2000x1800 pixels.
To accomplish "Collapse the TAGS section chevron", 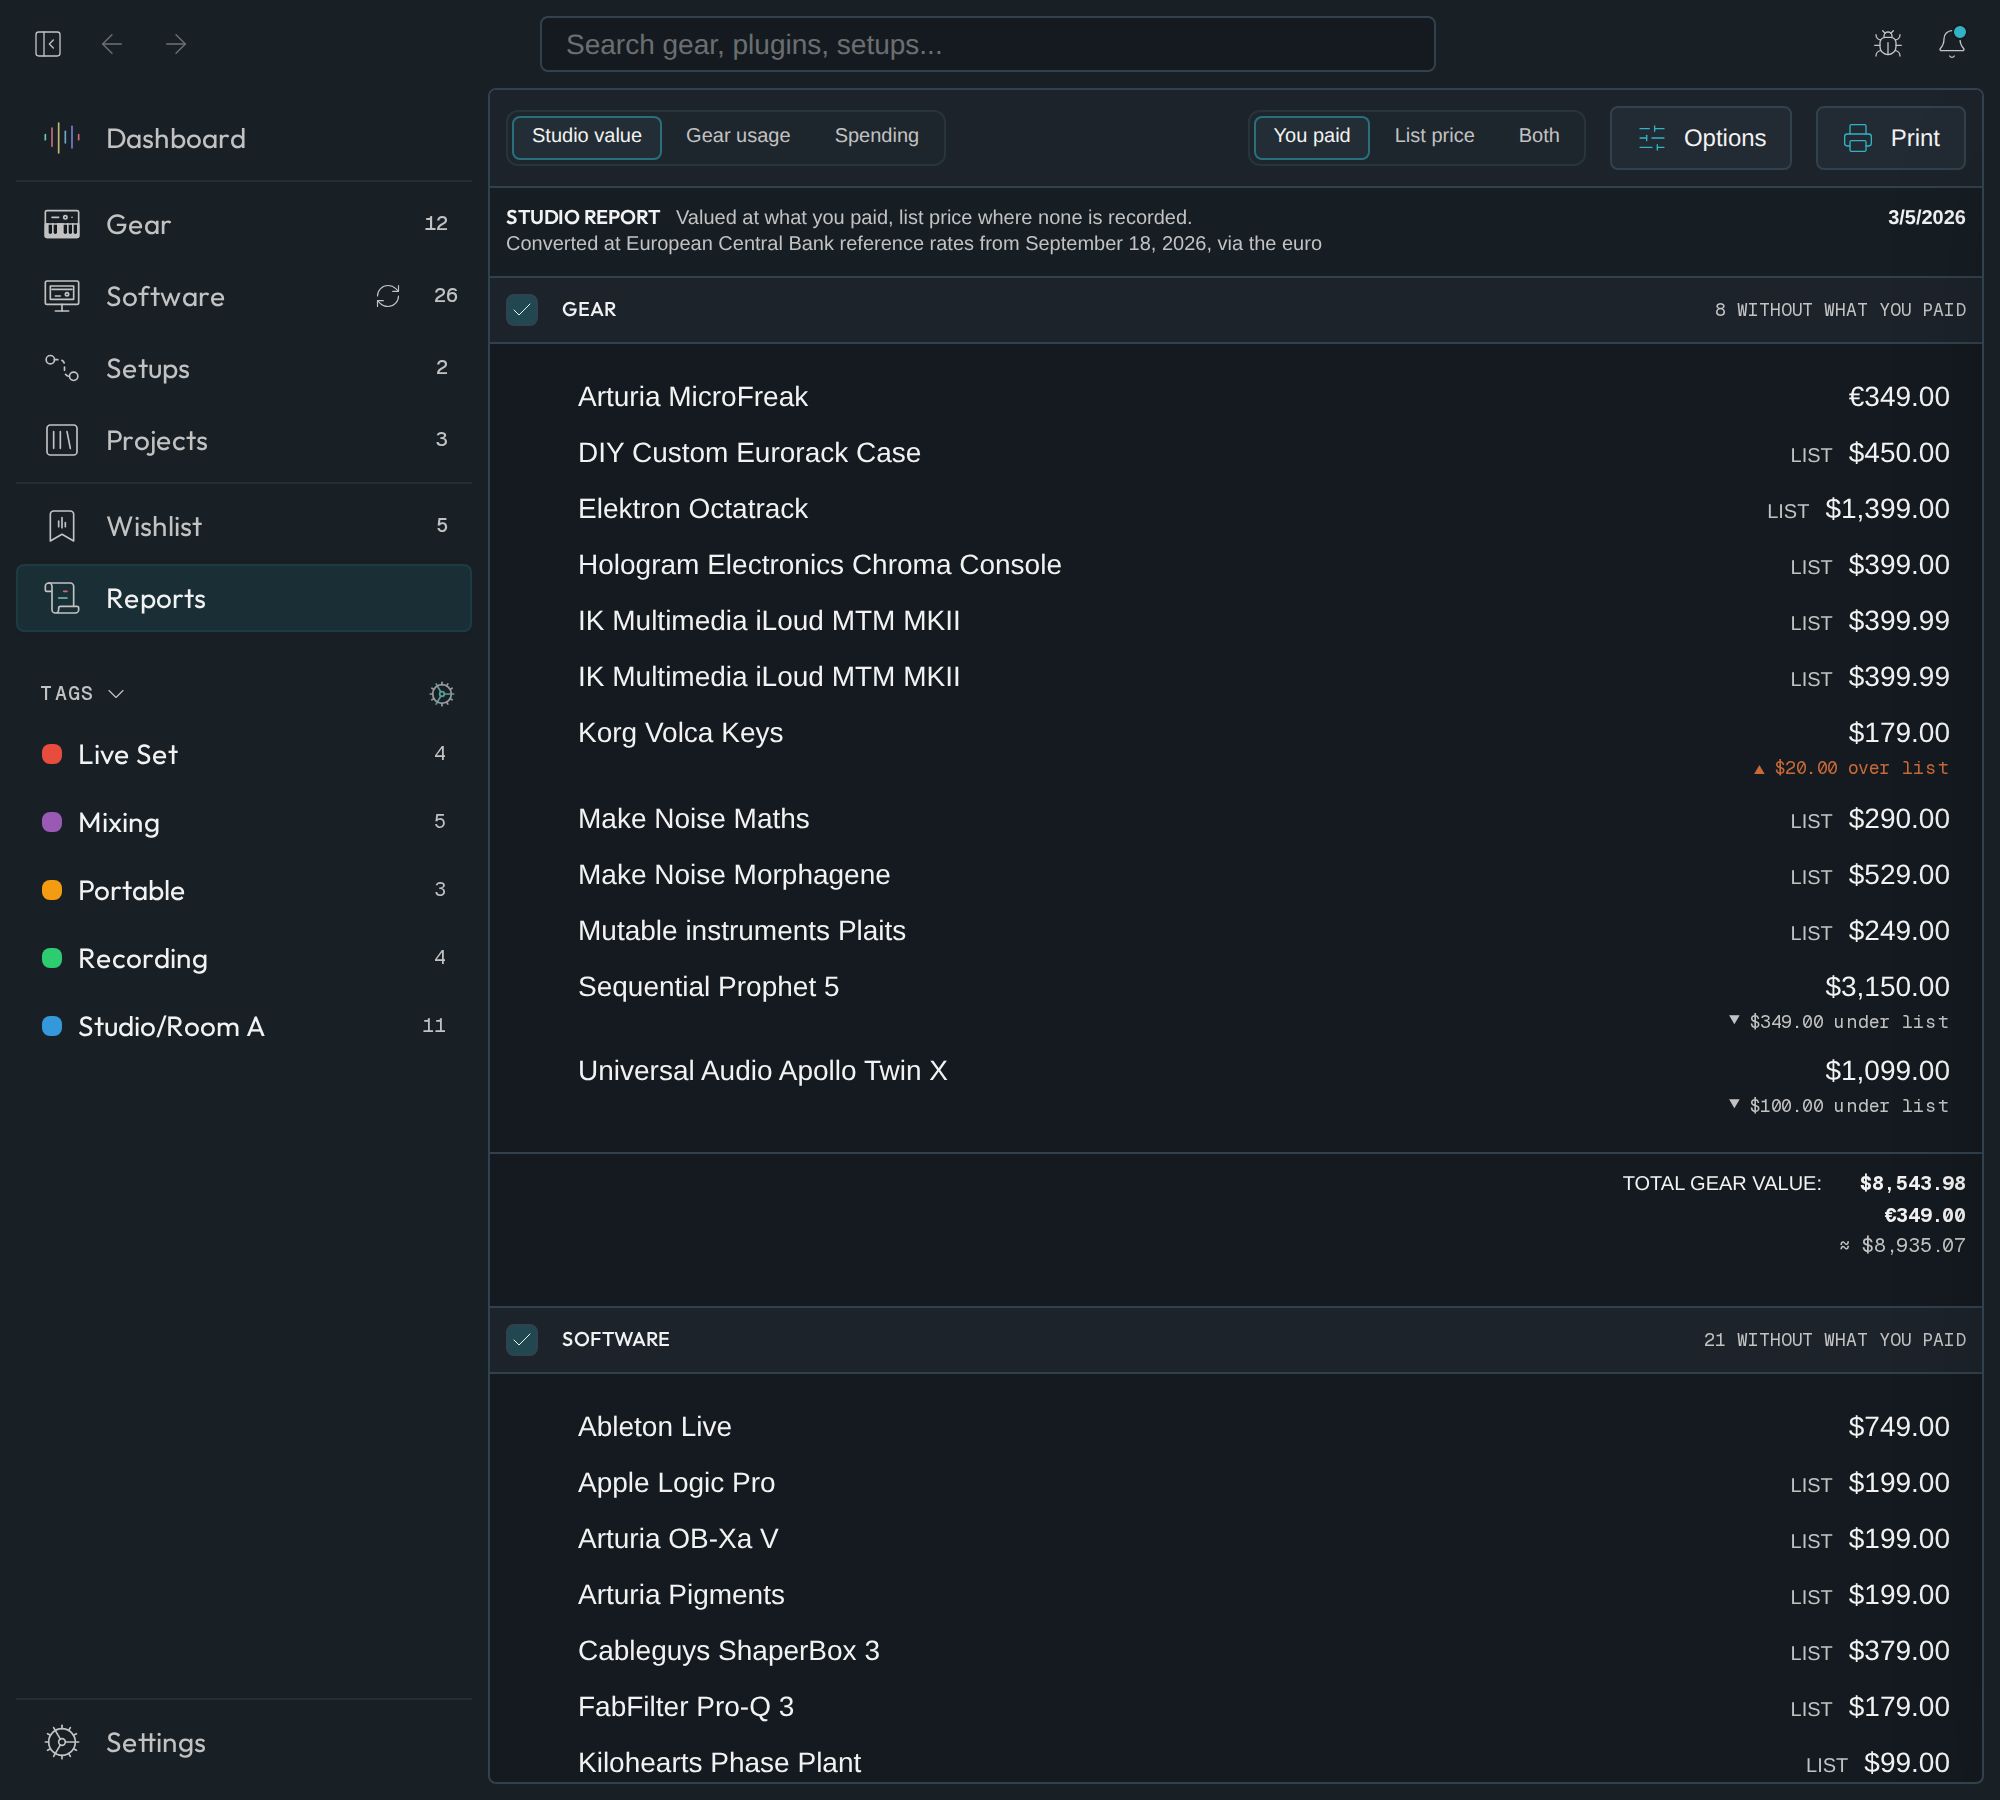I will click(x=116, y=694).
